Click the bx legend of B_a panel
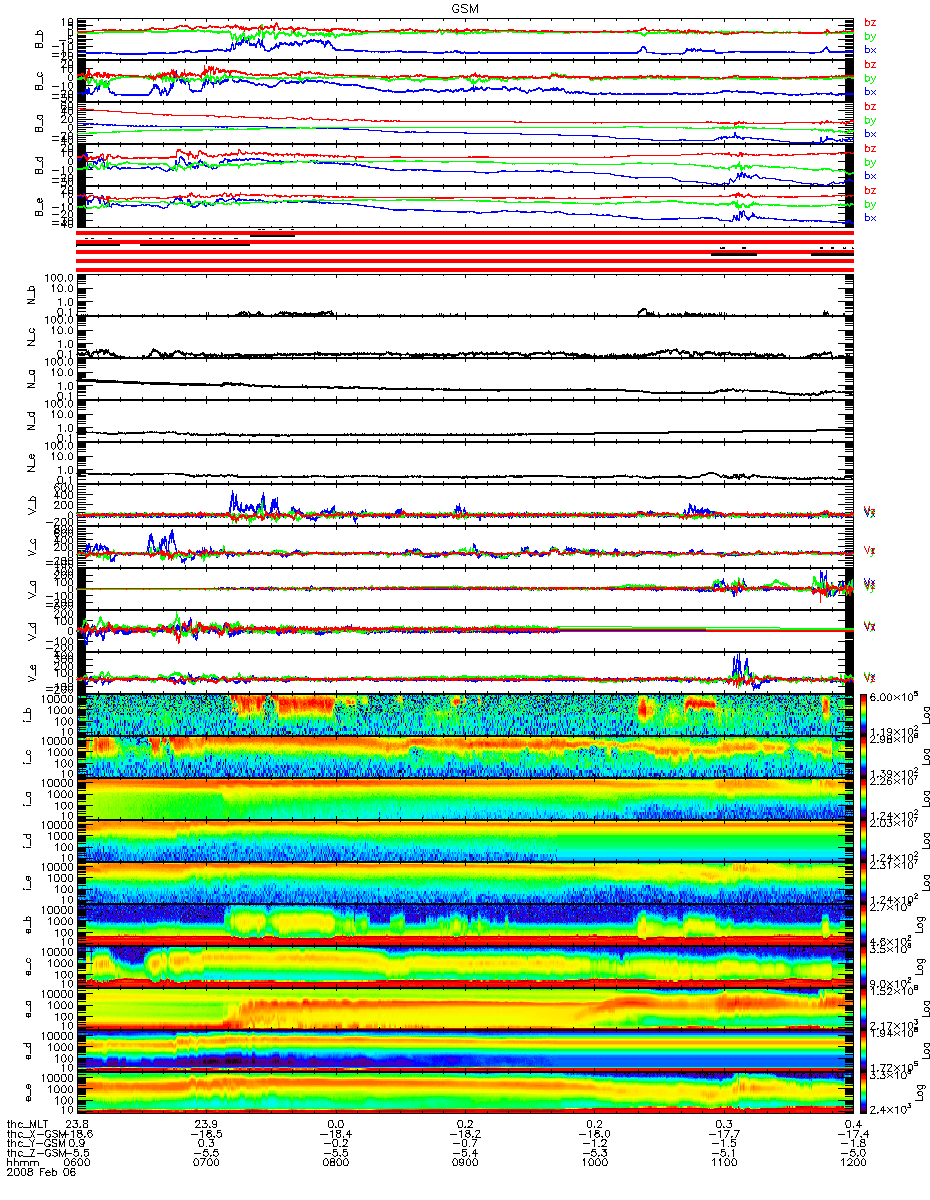Image resolution: width=930 pixels, height=1200 pixels. coord(870,134)
